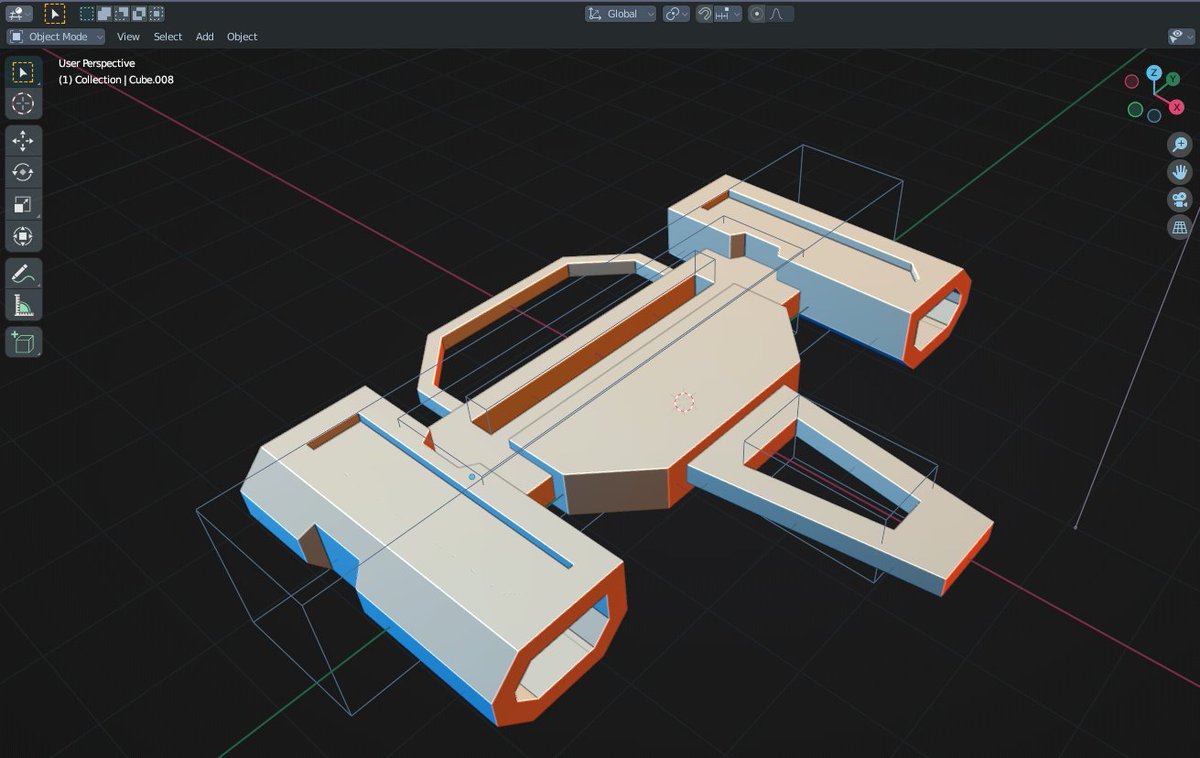Select the Rotate tool
Screen dimensions: 1200x758
pyautogui.click(x=22, y=172)
